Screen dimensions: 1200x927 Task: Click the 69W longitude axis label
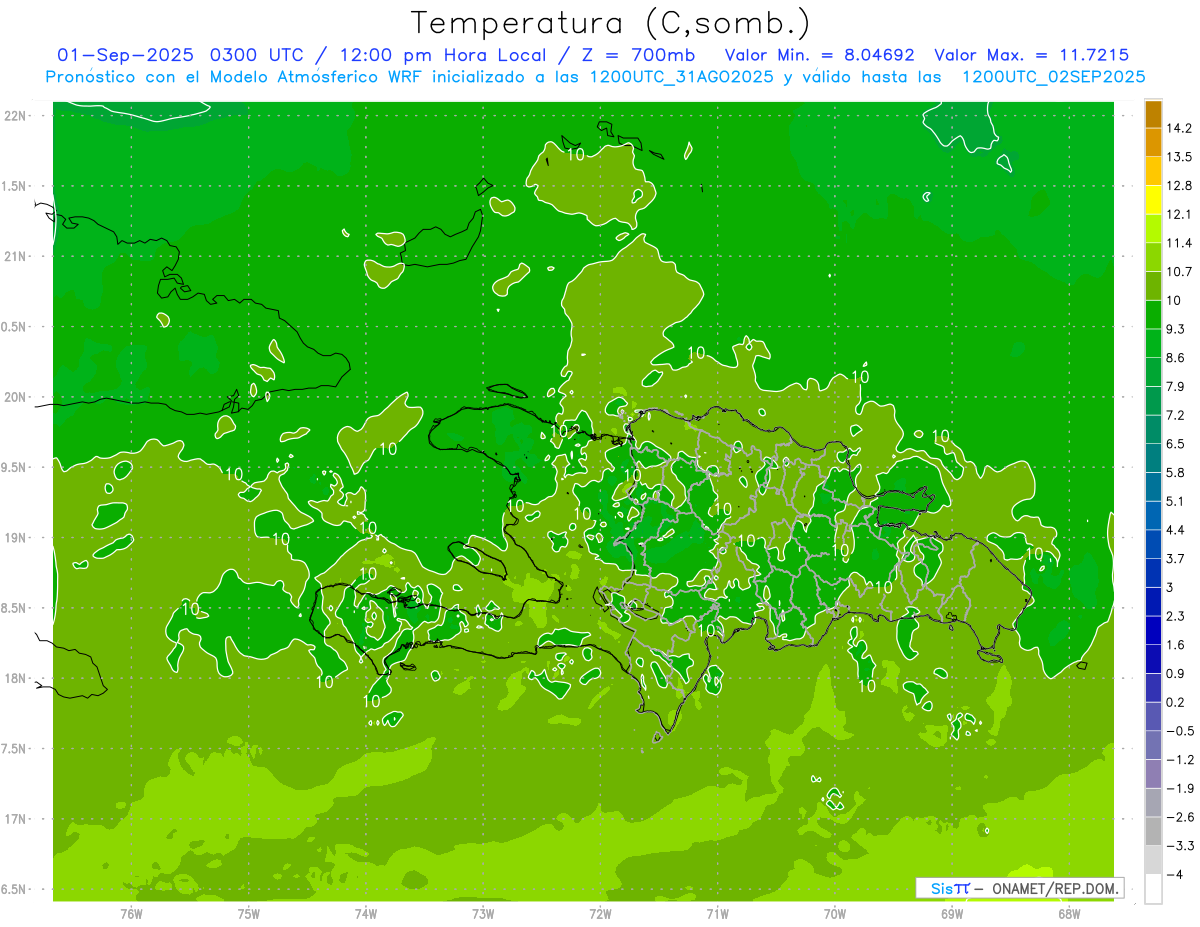pos(952,913)
